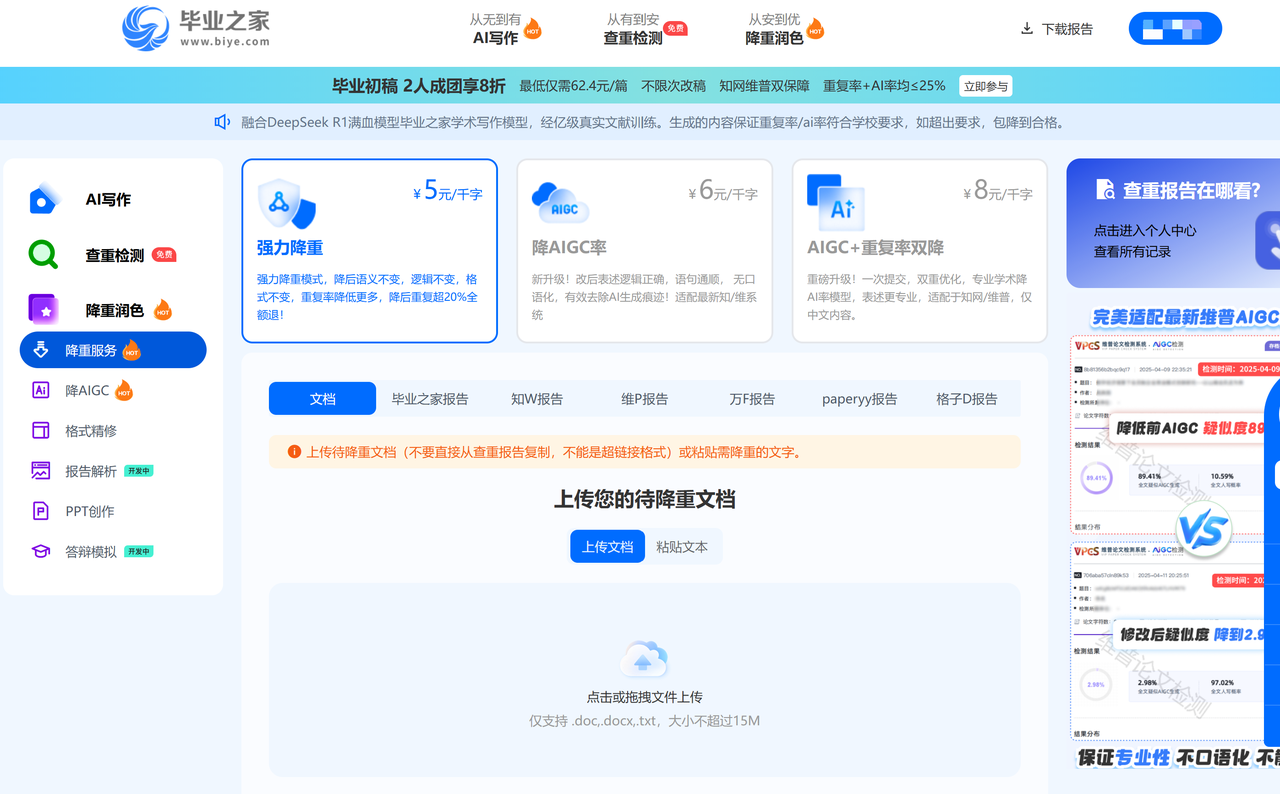
Task: Click the 立即参与 button
Action: [x=985, y=86]
